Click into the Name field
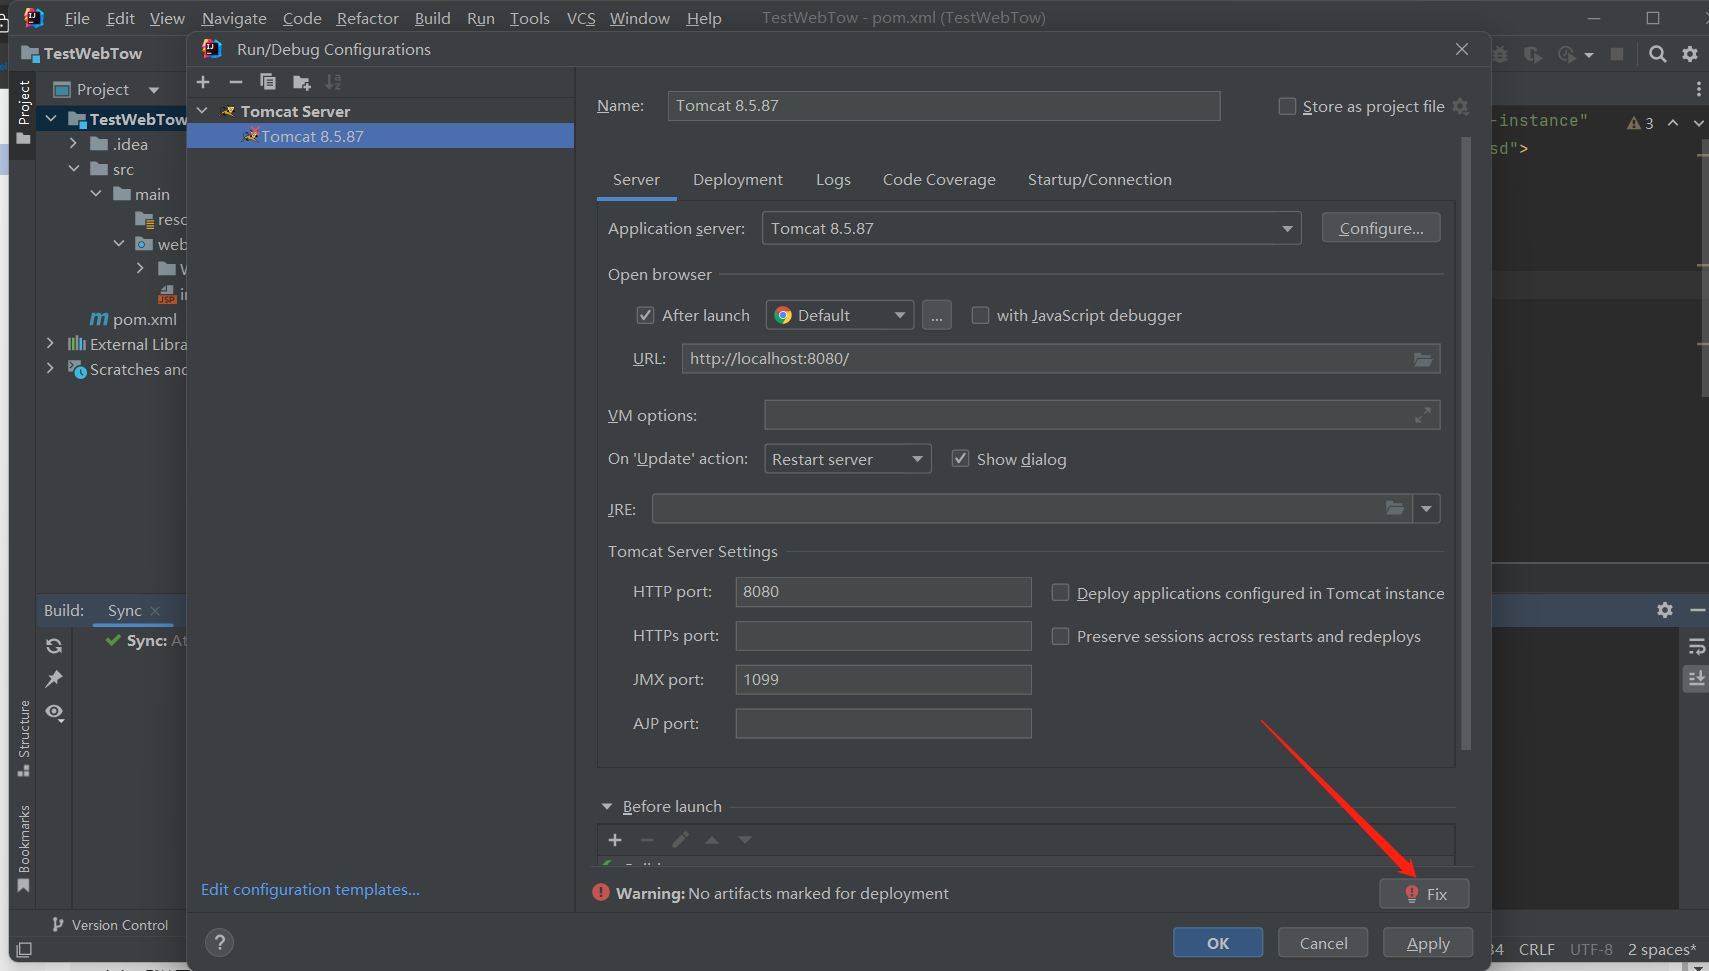Image resolution: width=1709 pixels, height=971 pixels. (944, 106)
